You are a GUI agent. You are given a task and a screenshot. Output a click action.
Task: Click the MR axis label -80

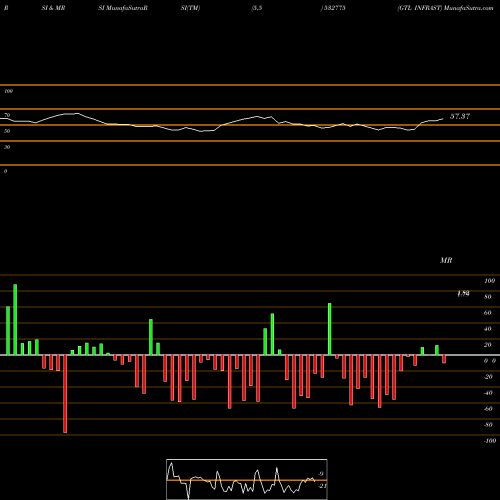(488, 425)
